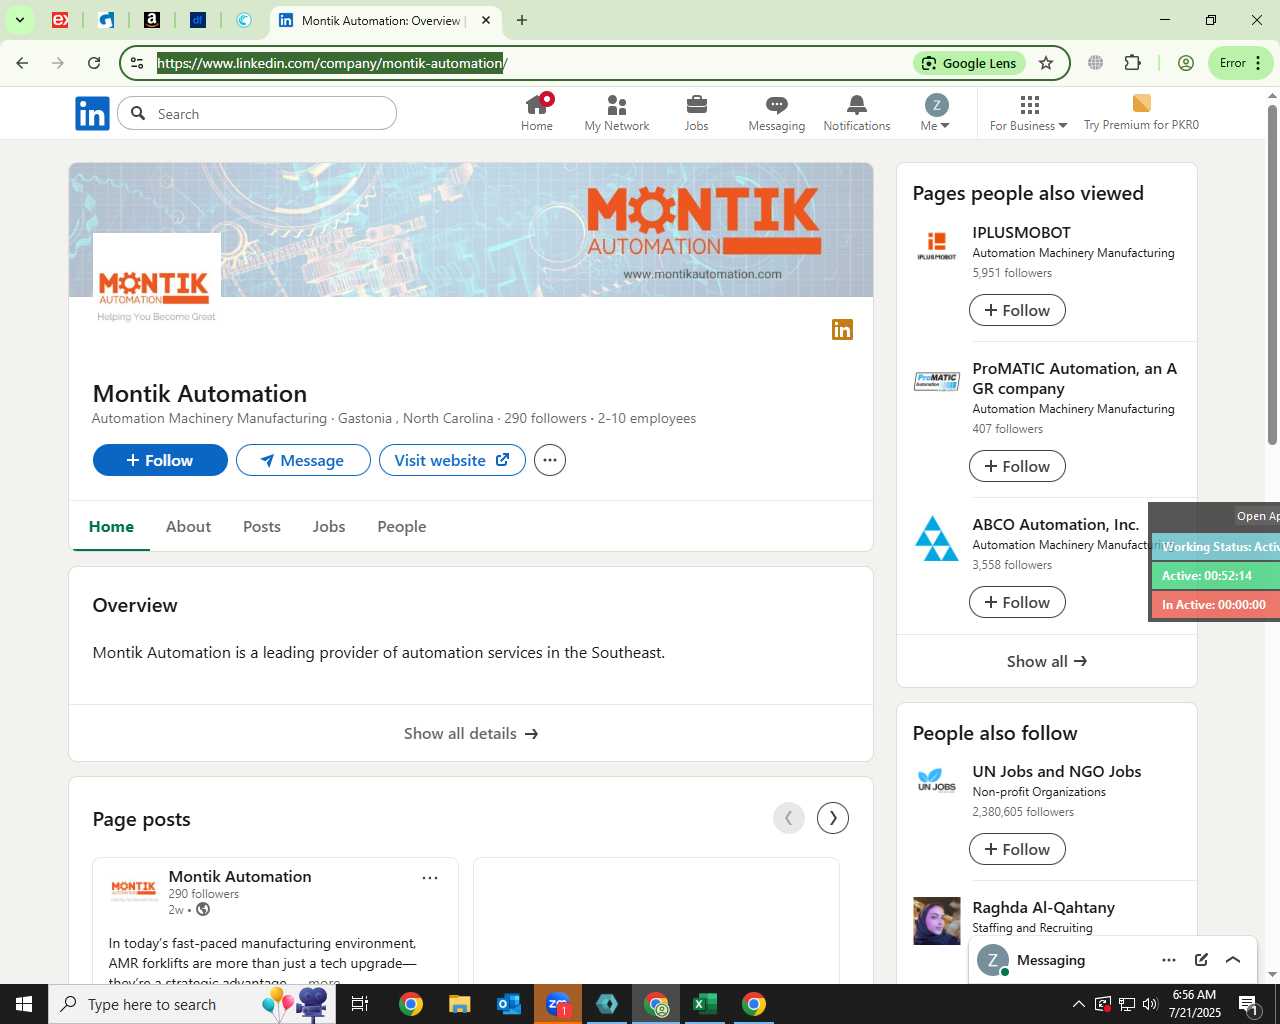Open Chrome profile icon
This screenshot has width=1280, height=1024.
(1186, 63)
